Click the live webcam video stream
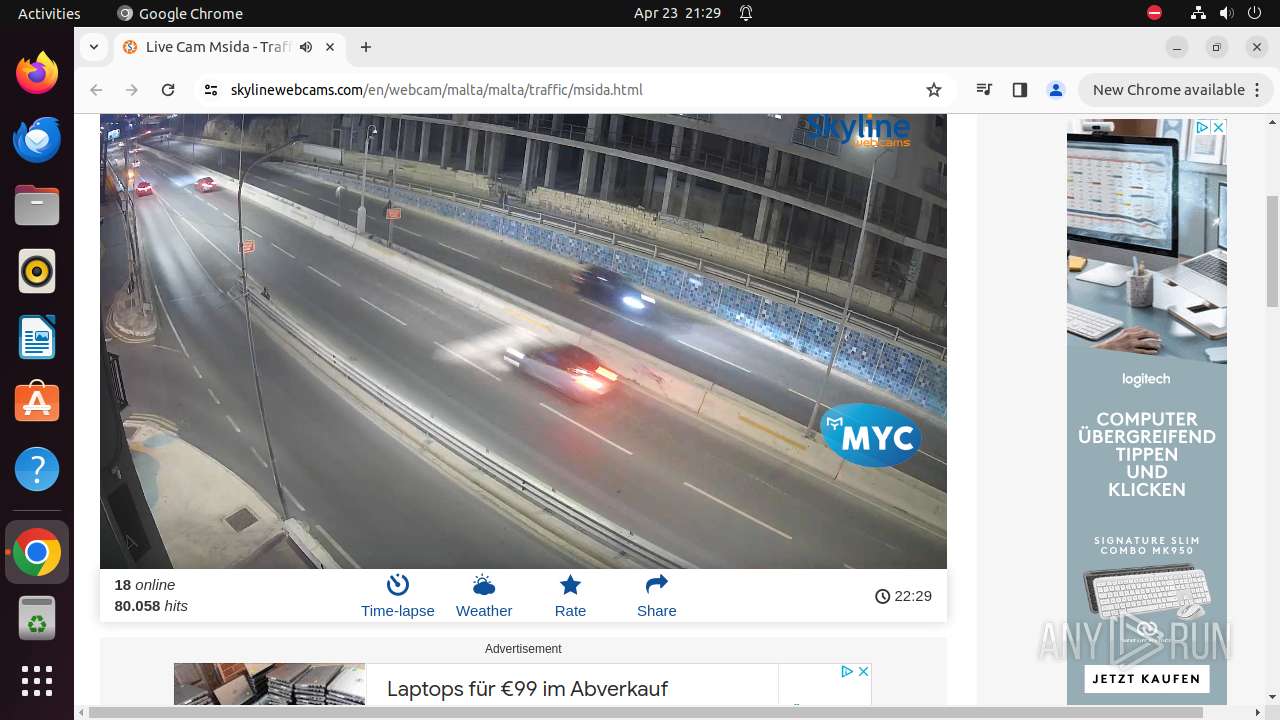Viewport: 1280px width, 720px height. tap(523, 341)
